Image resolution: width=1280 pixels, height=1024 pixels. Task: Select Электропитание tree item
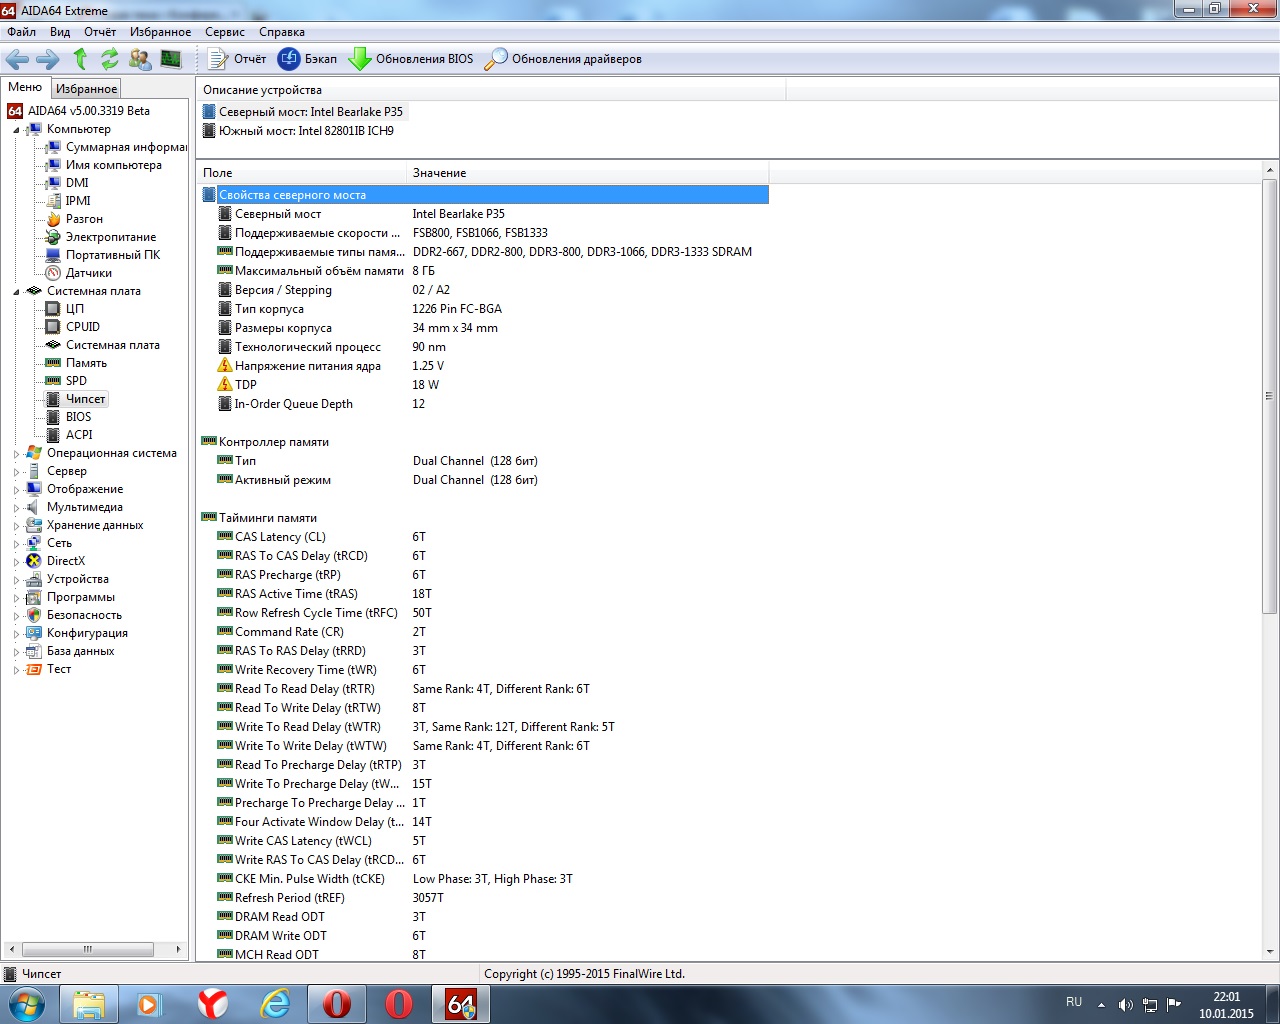(x=111, y=237)
